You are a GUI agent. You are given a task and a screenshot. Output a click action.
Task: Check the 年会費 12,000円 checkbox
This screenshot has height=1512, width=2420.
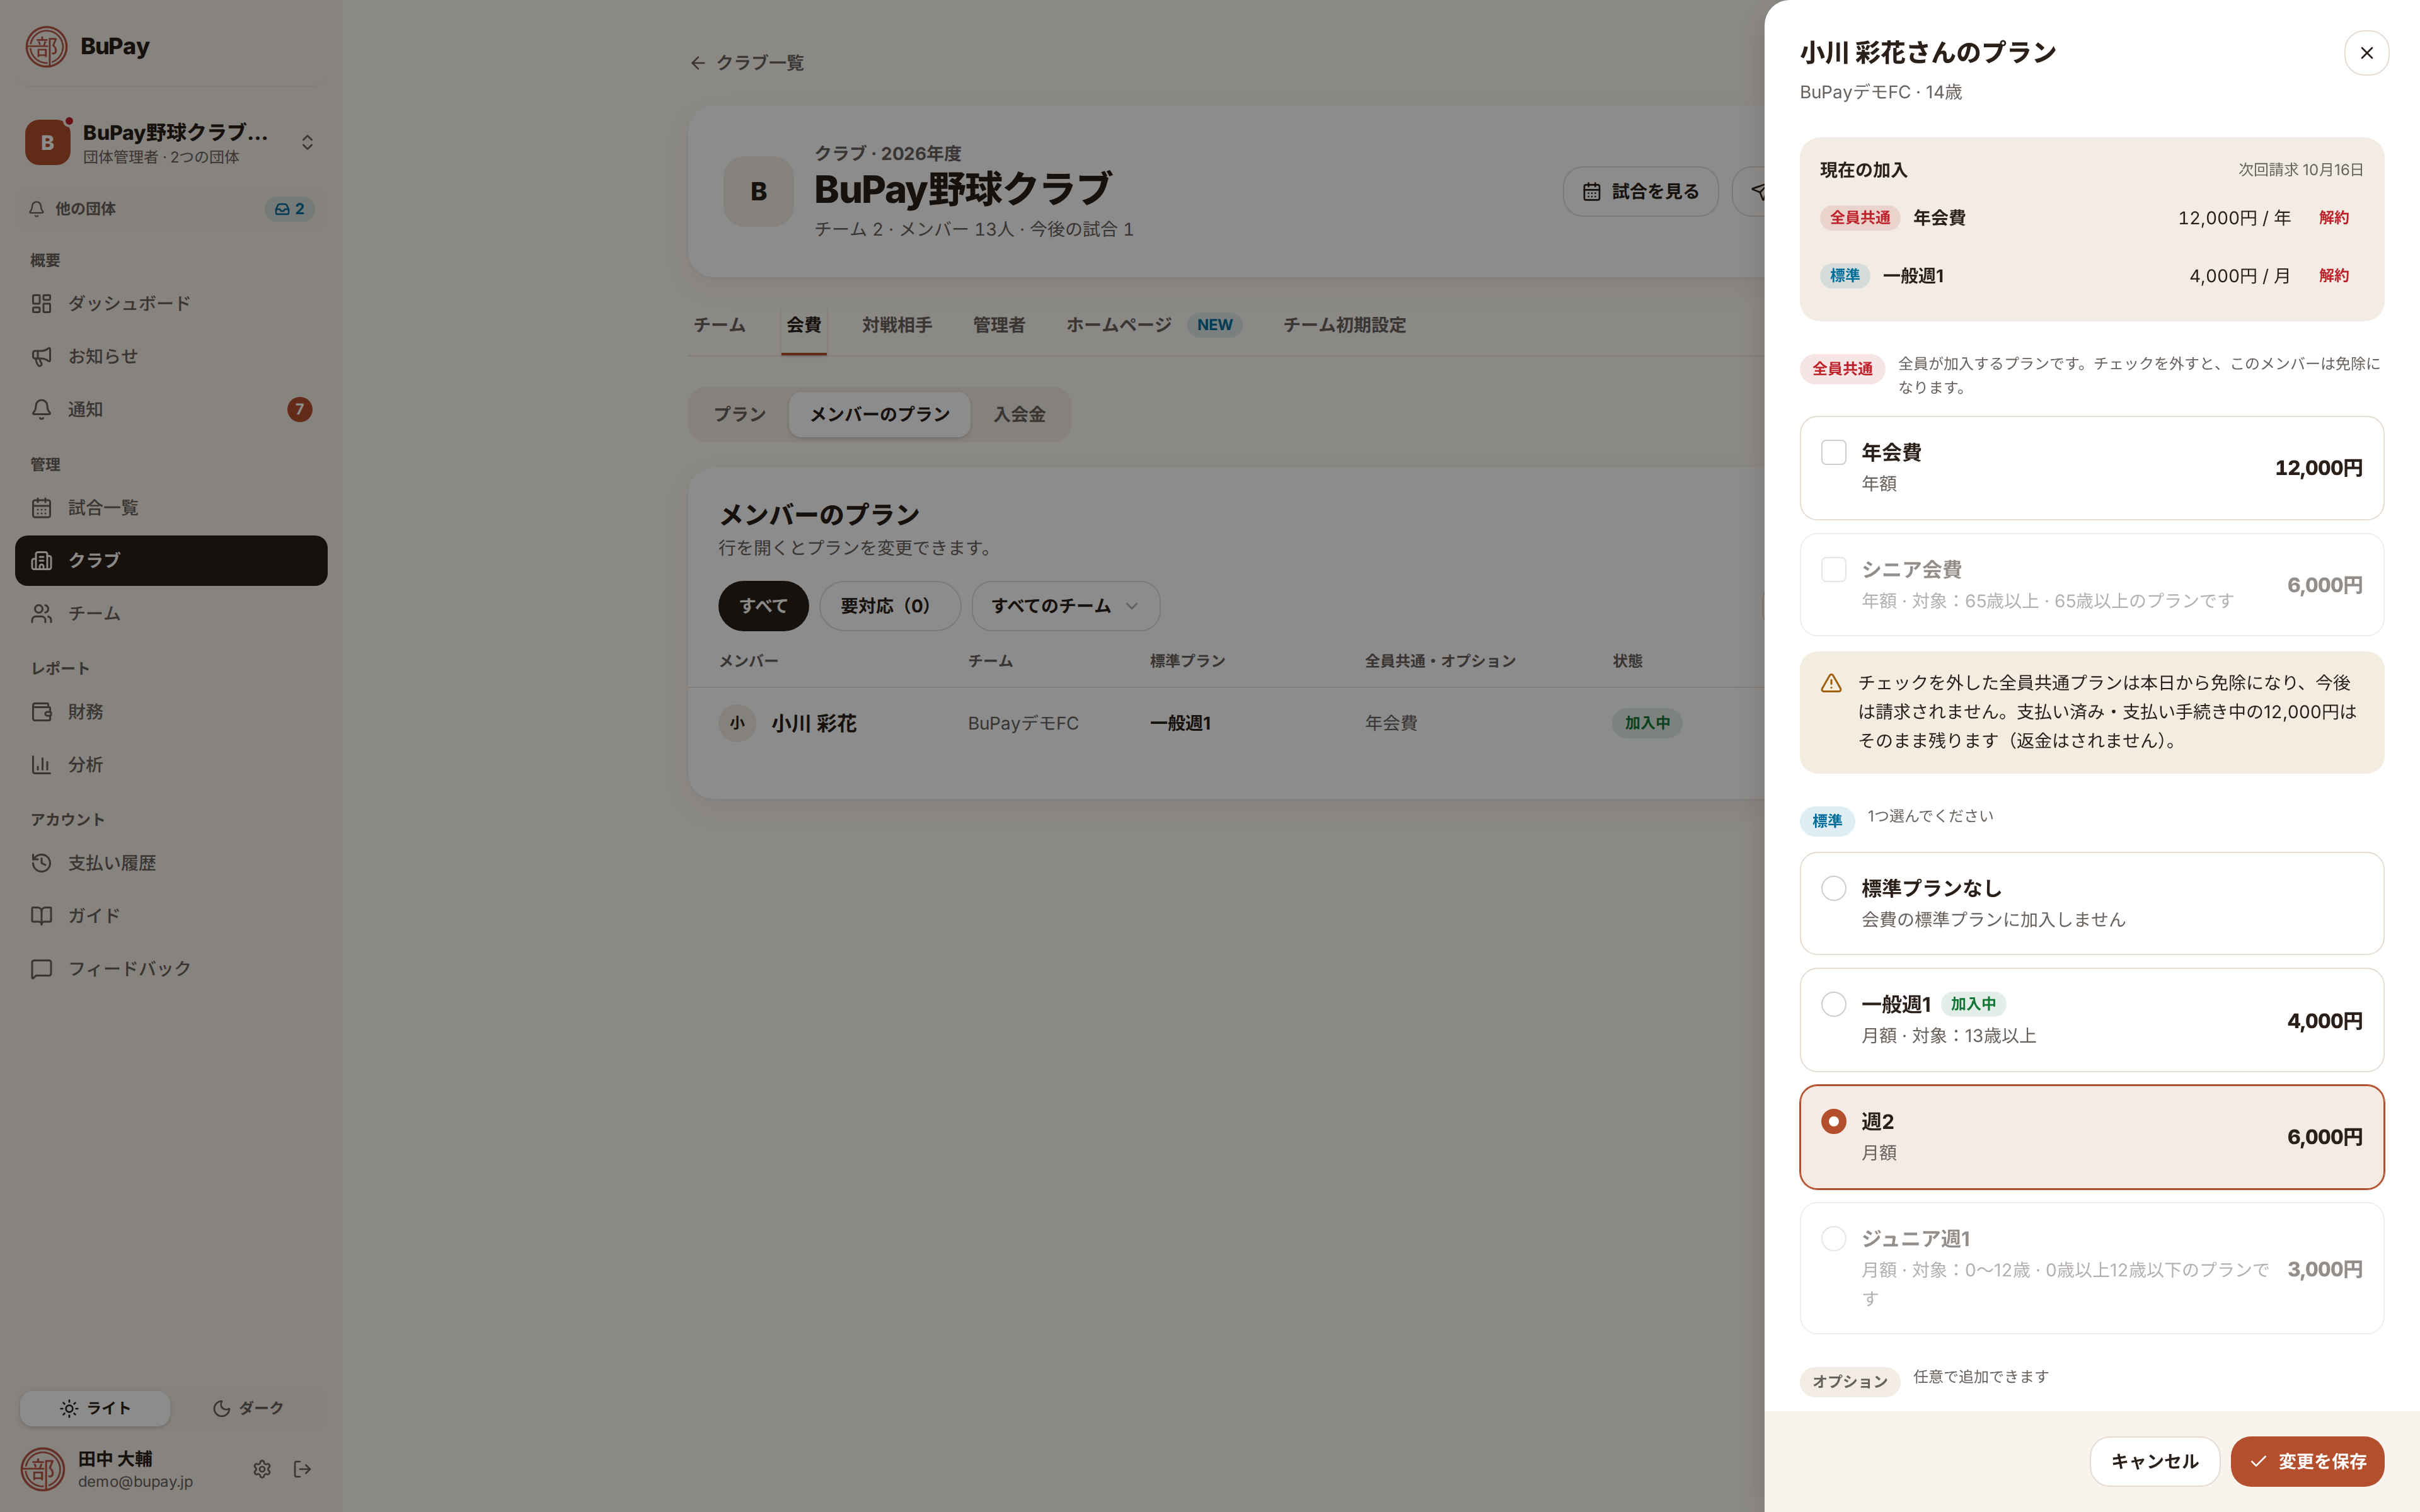1833,453
